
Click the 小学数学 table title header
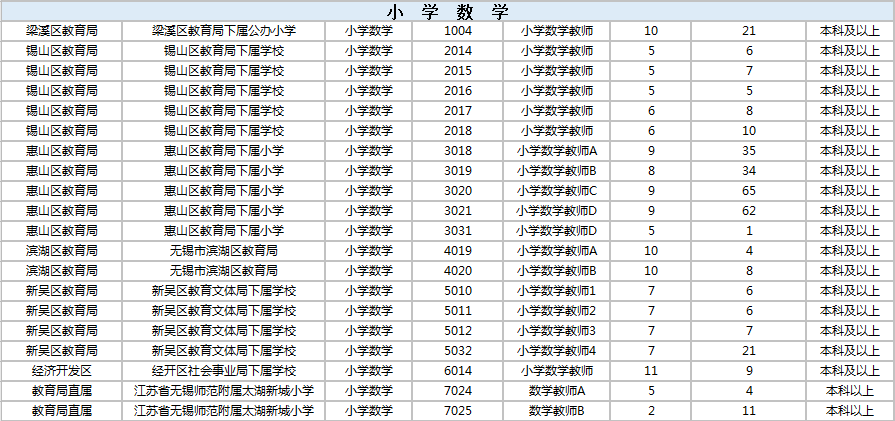[x=446, y=11]
